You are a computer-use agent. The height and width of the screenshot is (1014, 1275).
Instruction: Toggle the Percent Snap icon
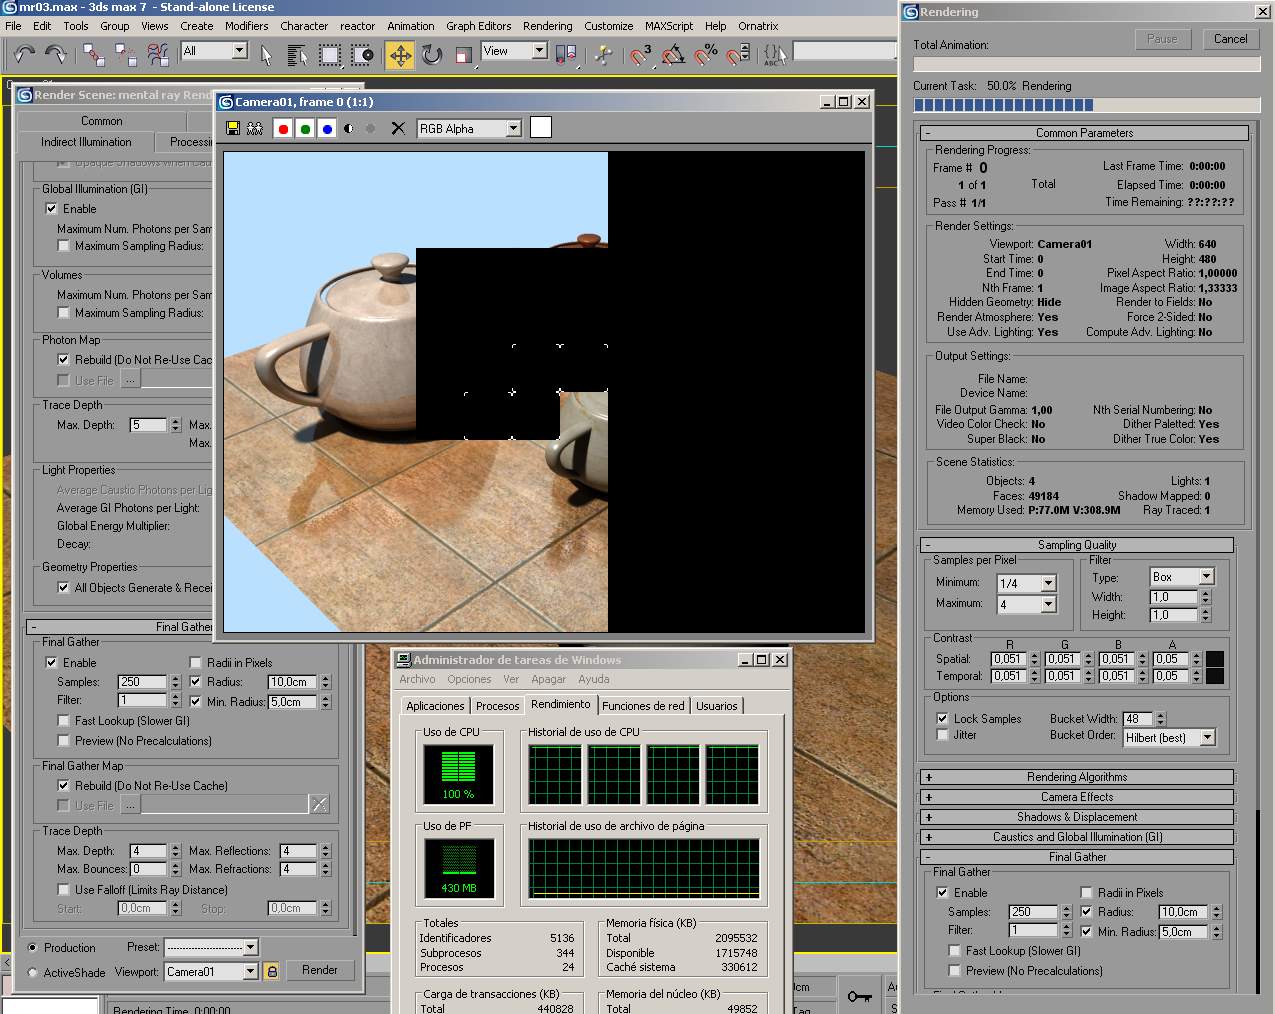tap(706, 54)
